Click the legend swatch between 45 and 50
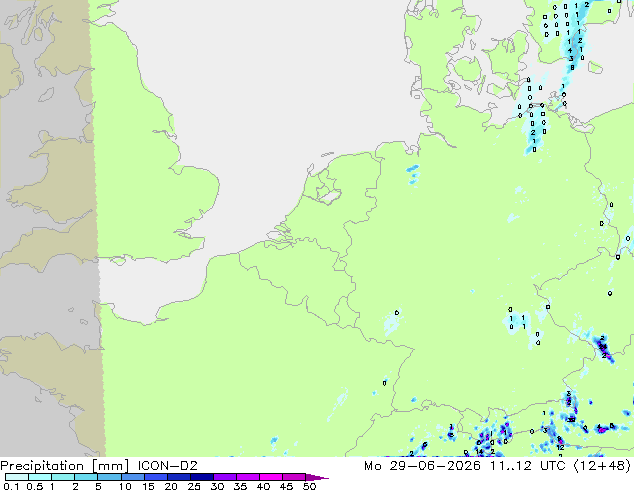The image size is (634, 490). coord(294,477)
